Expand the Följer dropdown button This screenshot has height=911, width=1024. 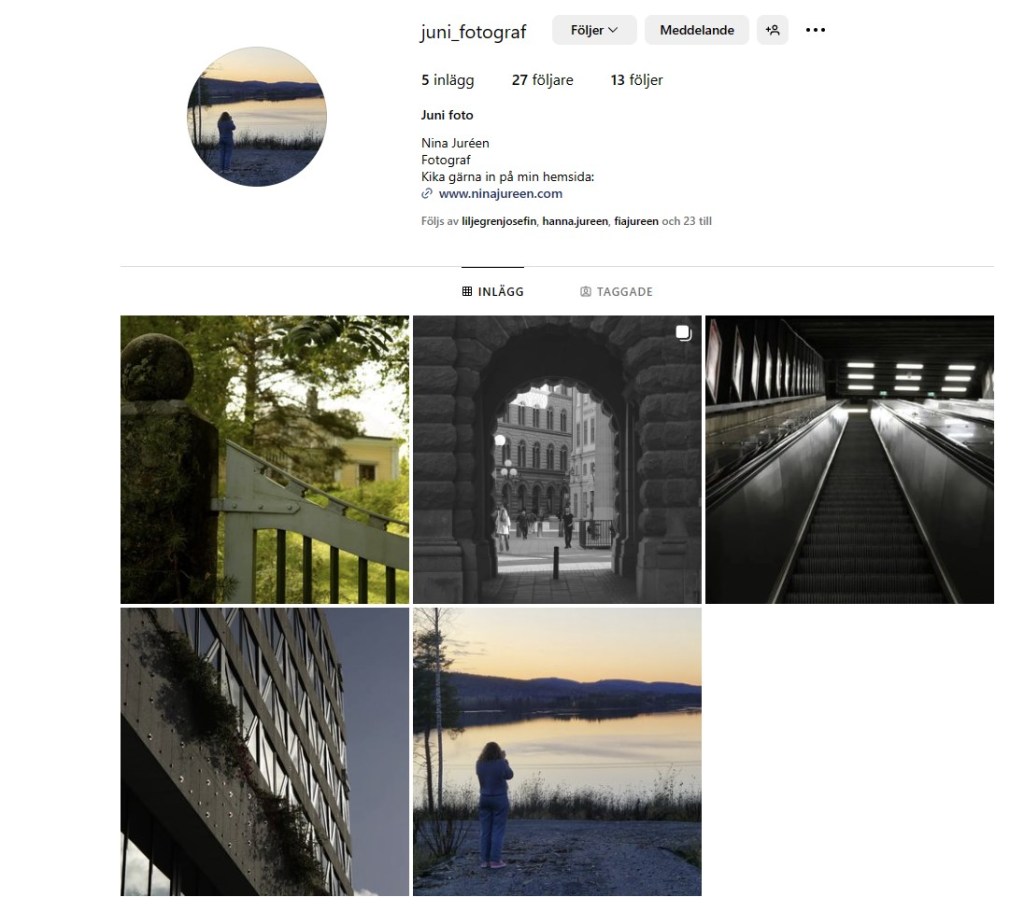click(594, 30)
